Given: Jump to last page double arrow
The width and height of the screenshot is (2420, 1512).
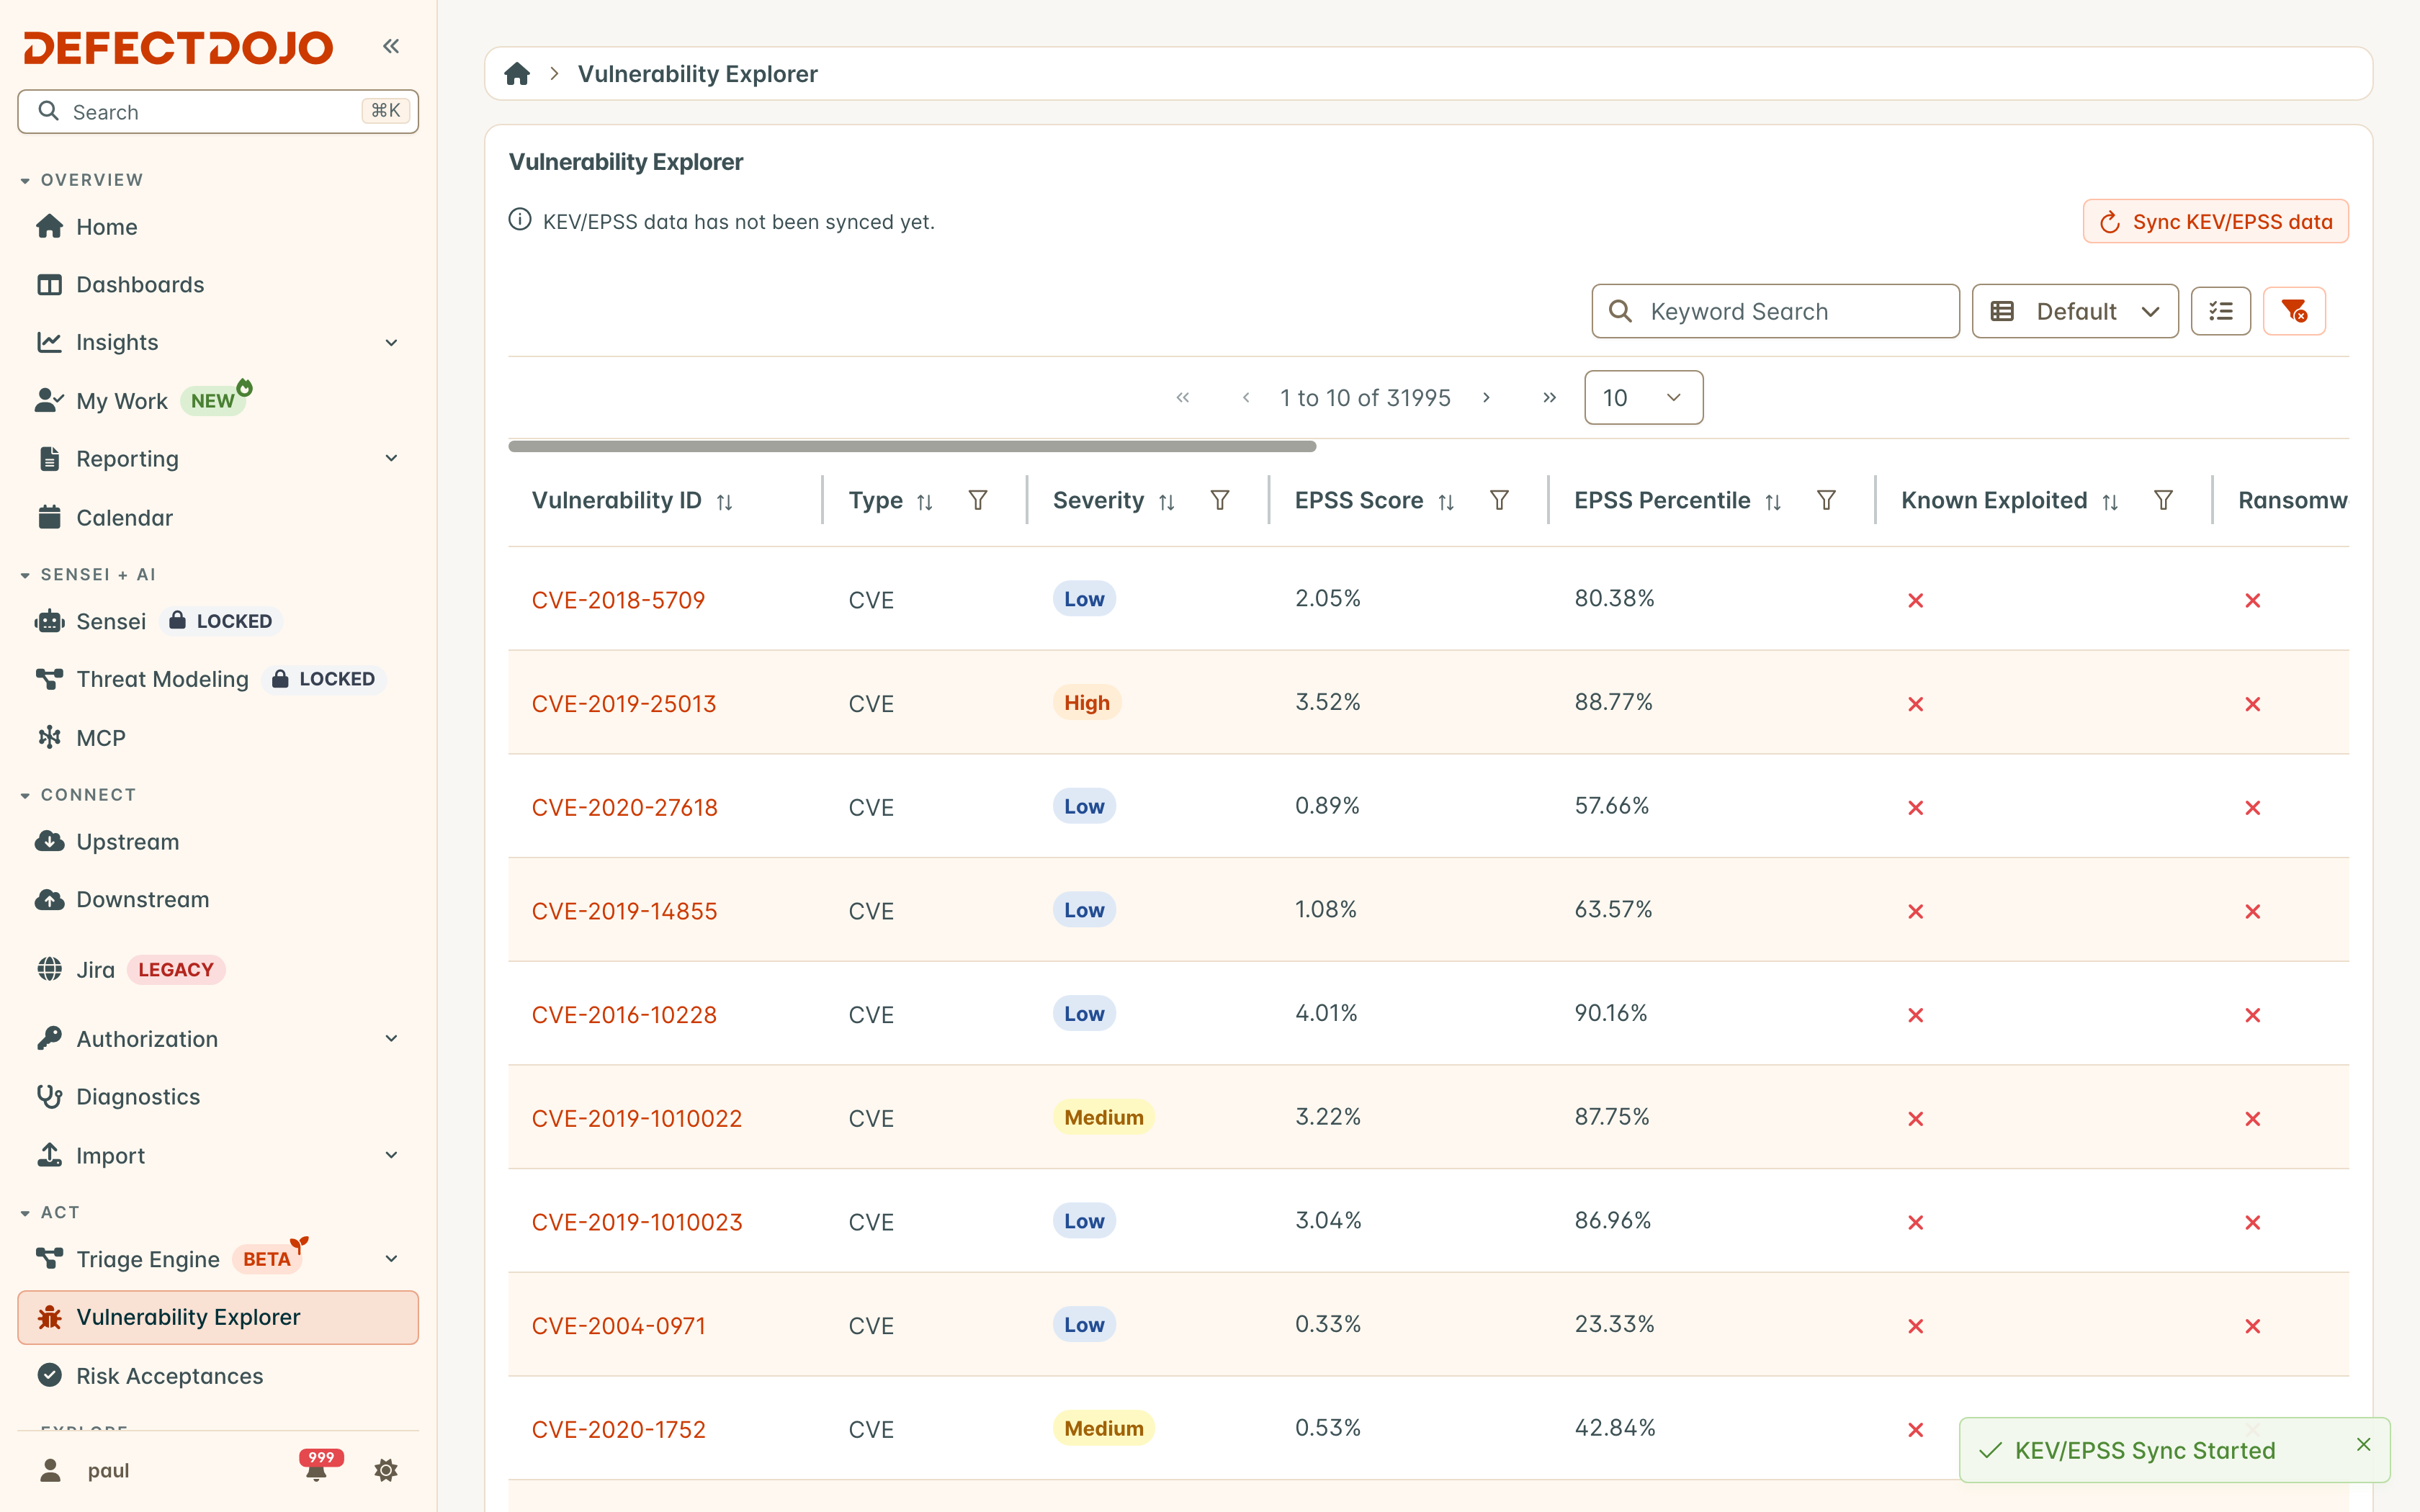Looking at the screenshot, I should tap(1549, 398).
